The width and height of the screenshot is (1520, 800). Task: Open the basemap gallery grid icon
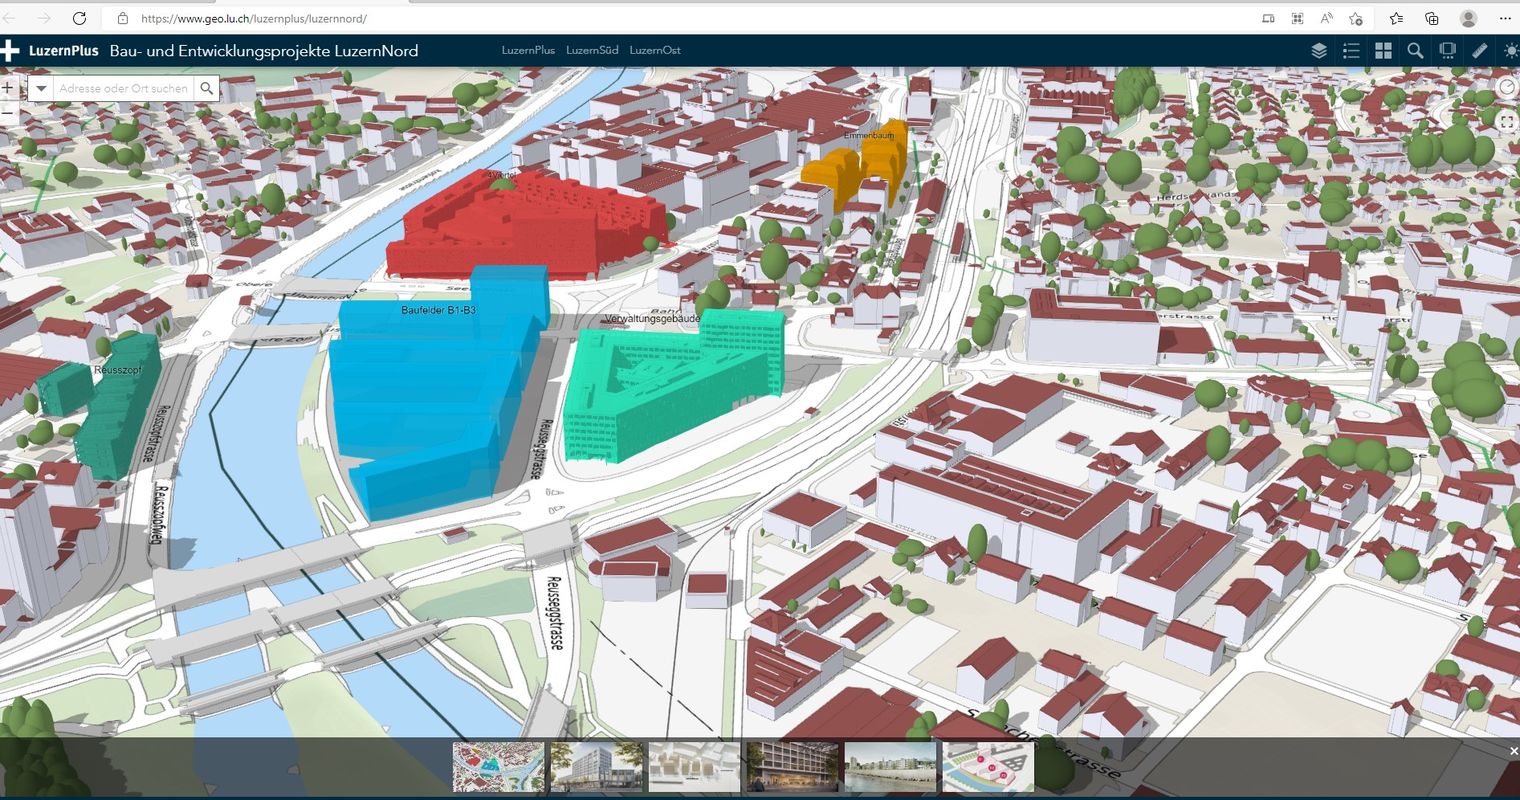click(x=1383, y=50)
